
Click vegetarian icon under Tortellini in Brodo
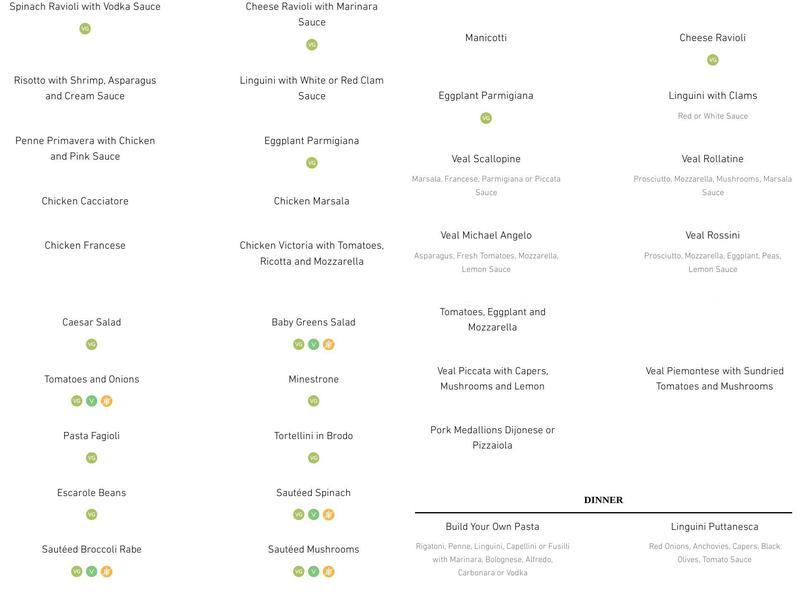313,458
